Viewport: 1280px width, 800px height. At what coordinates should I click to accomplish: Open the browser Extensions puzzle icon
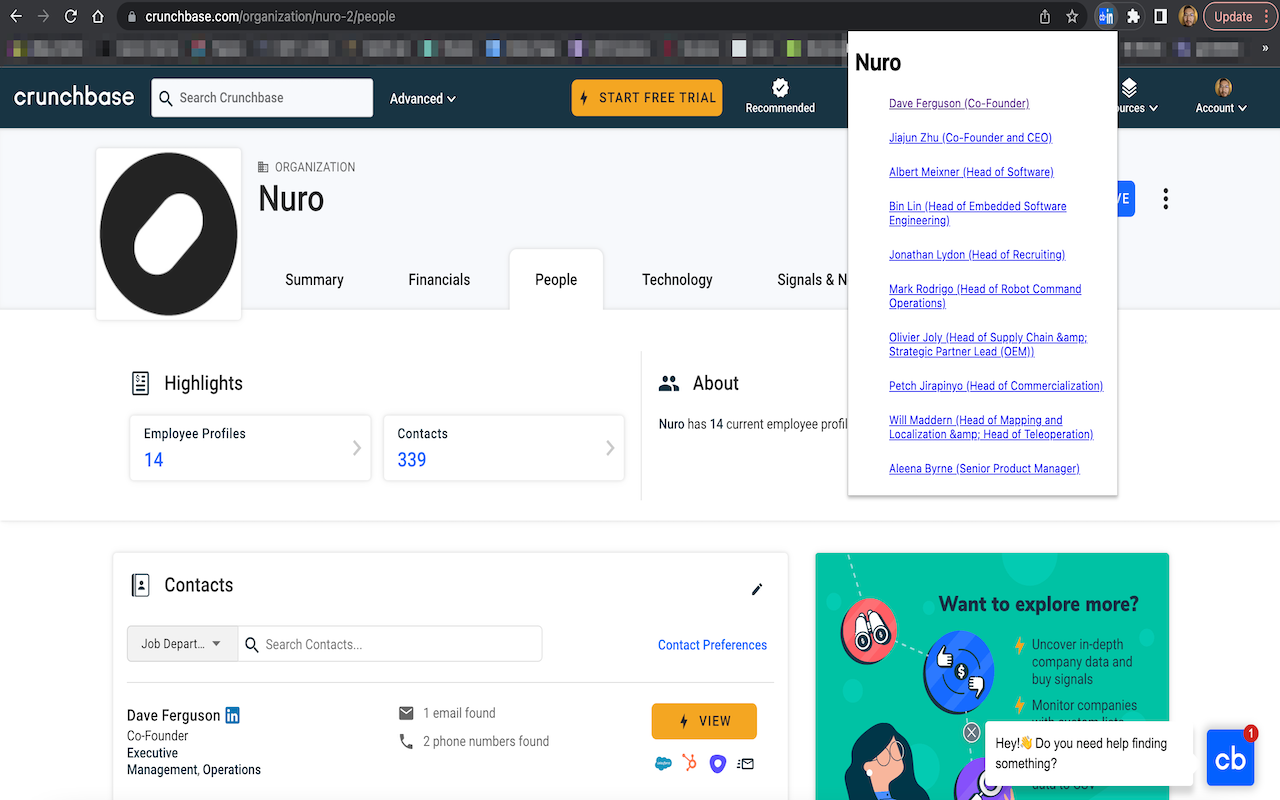[1134, 16]
